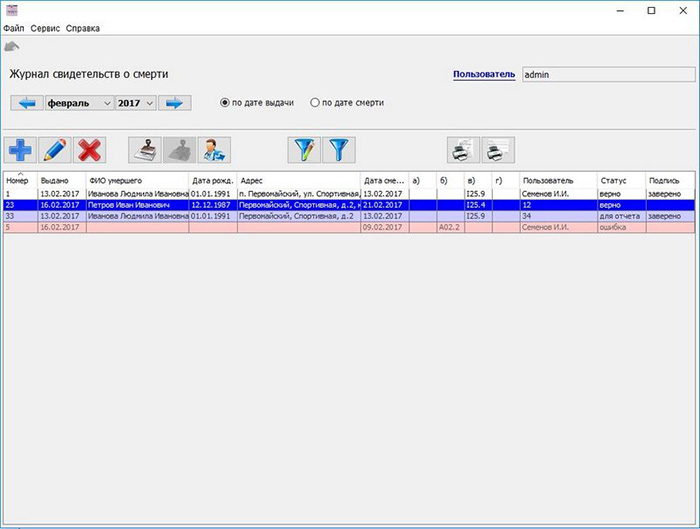Click the pencil edit record icon
This screenshot has height=529, width=700.
pyautogui.click(x=55, y=150)
